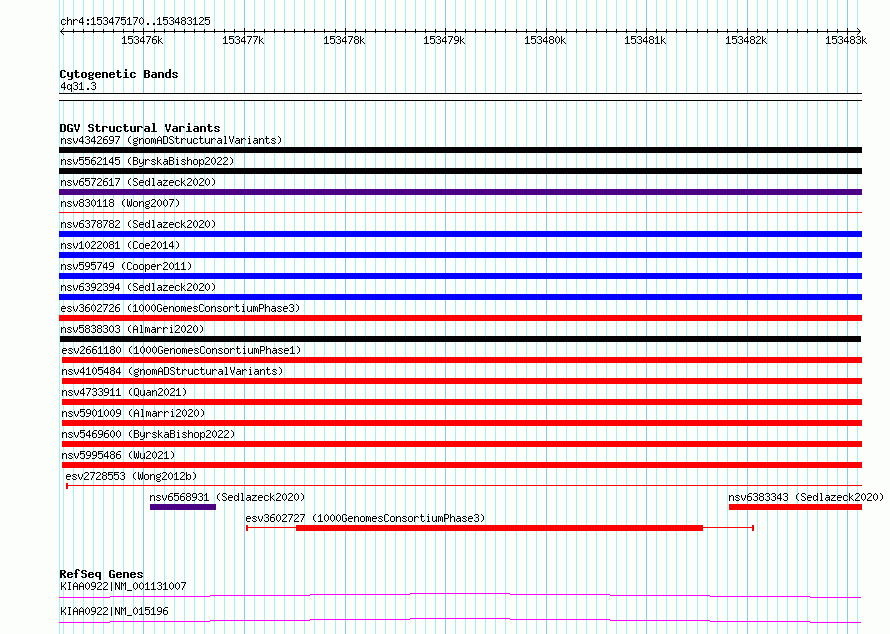Click the 153479k ruler tick label
Screen dimensions: 890x634
coord(444,40)
